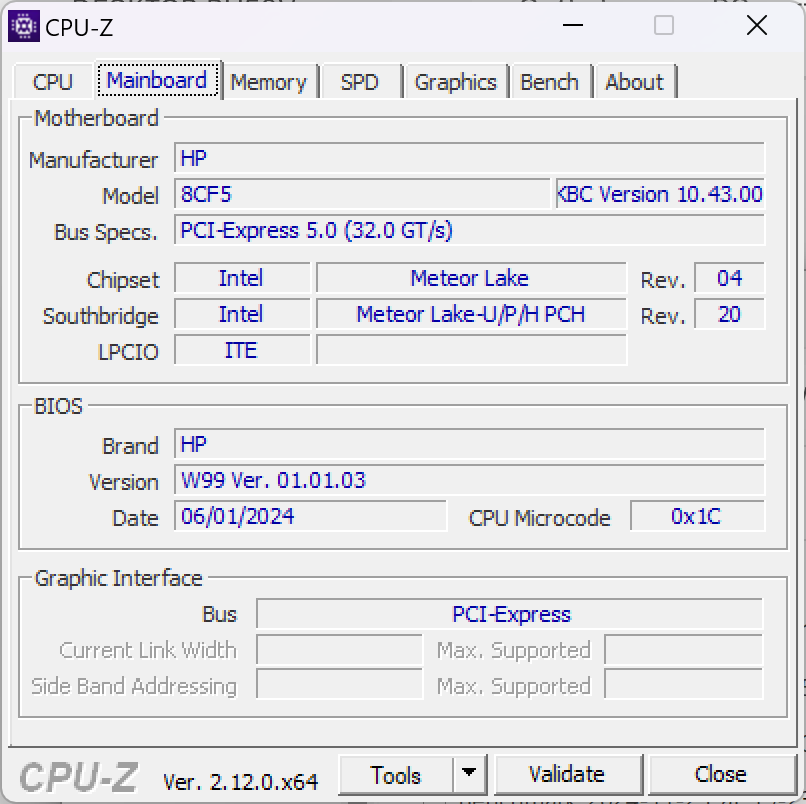Click the Model field showing 8CF5

362,194
